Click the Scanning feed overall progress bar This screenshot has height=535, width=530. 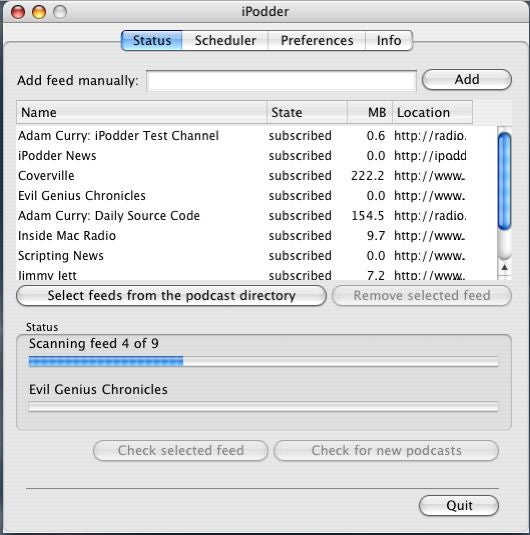click(x=263, y=361)
